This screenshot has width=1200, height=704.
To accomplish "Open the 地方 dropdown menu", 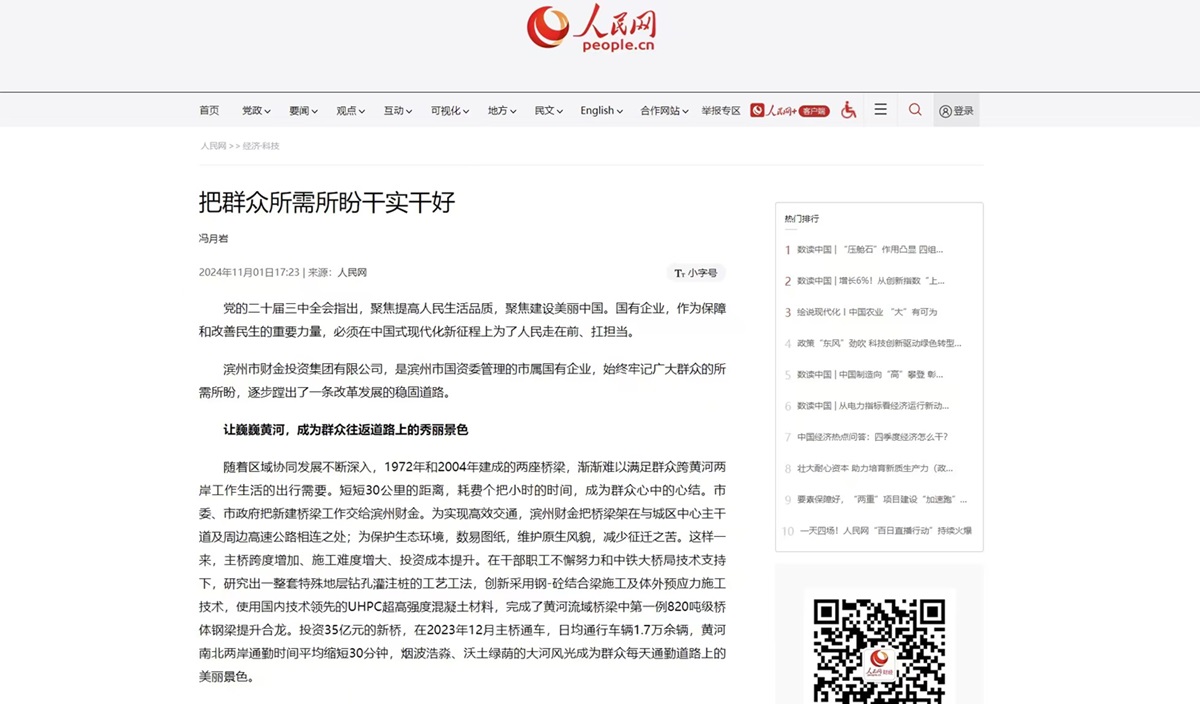I will tap(502, 111).
